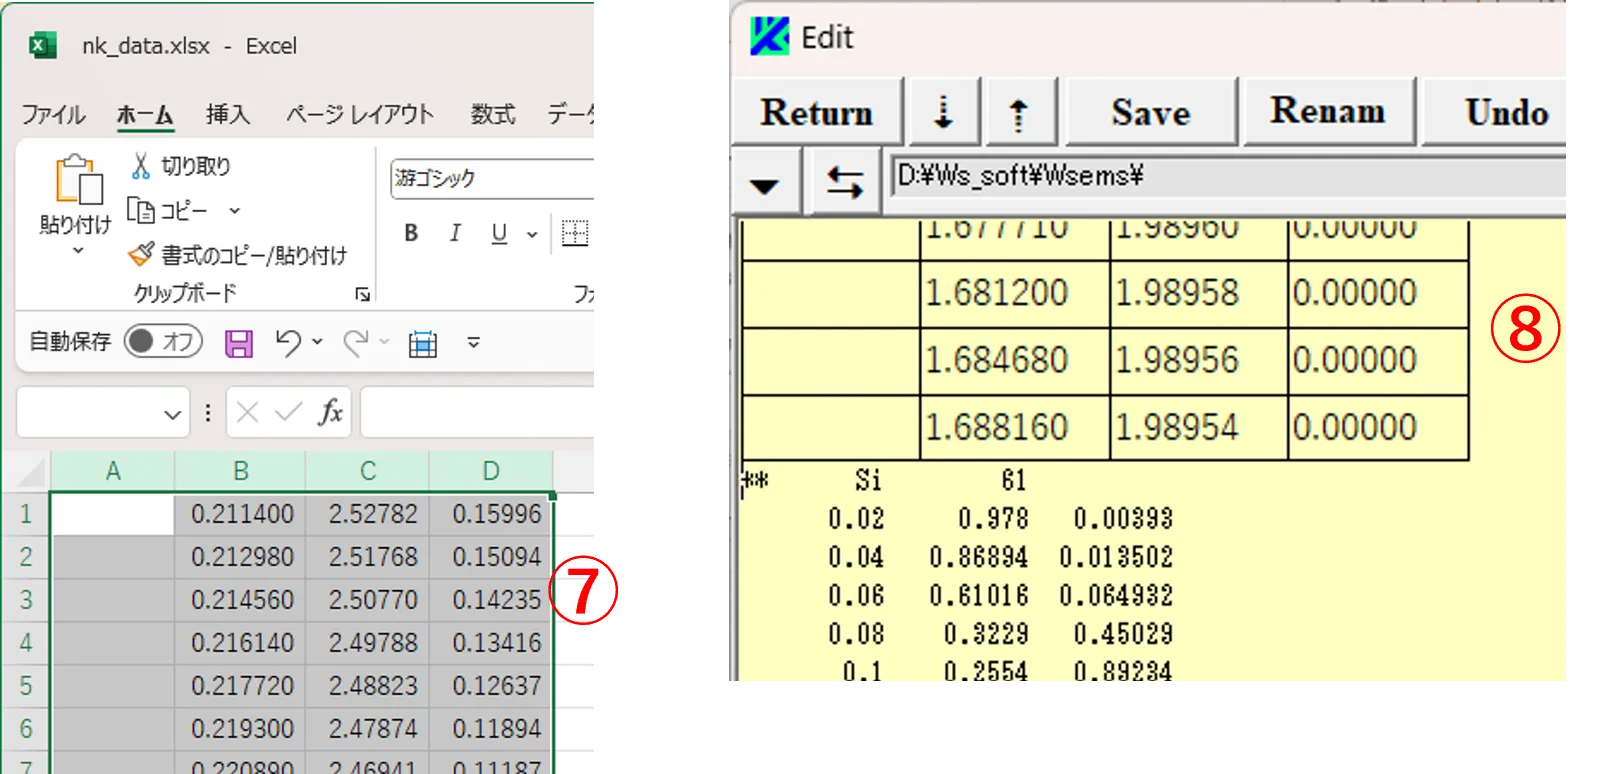The height and width of the screenshot is (774, 1608).
Task: Expand the underline style dropdown arrow
Action: (x=532, y=234)
